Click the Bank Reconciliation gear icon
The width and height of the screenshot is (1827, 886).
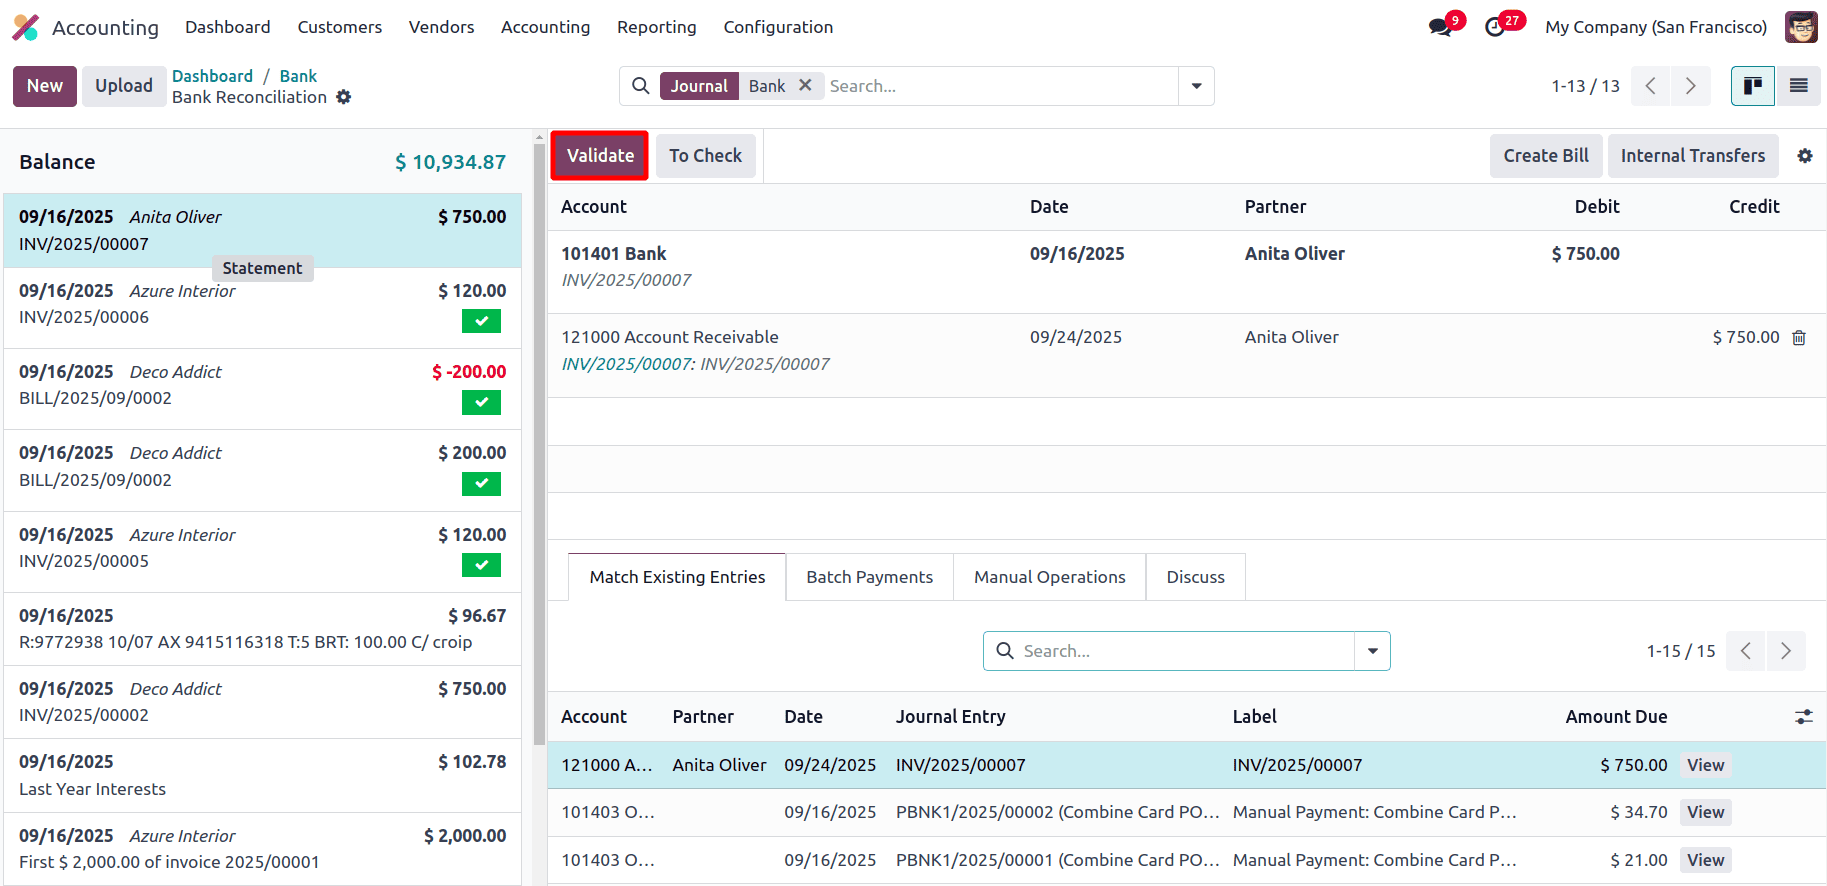(x=344, y=97)
